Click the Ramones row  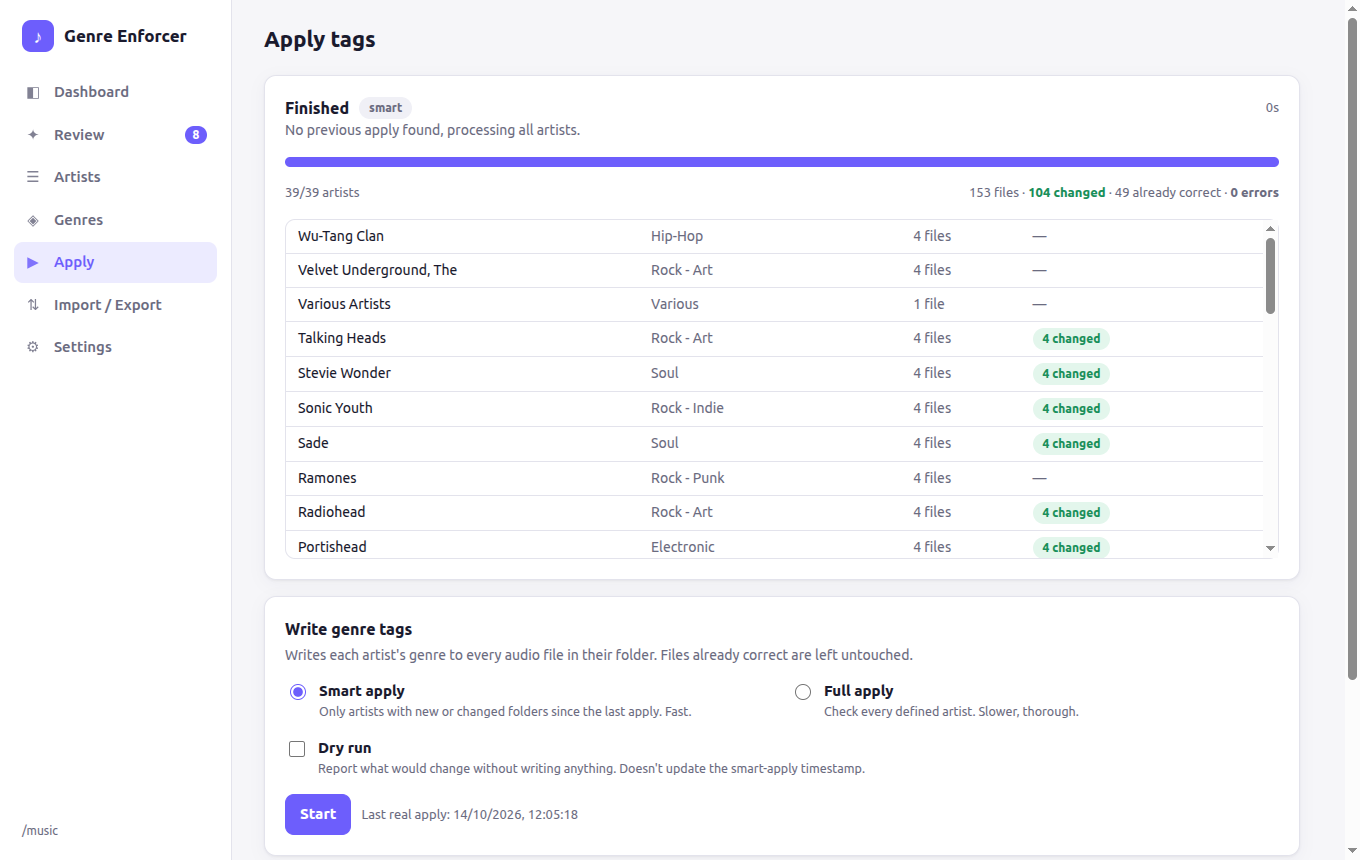(x=775, y=479)
